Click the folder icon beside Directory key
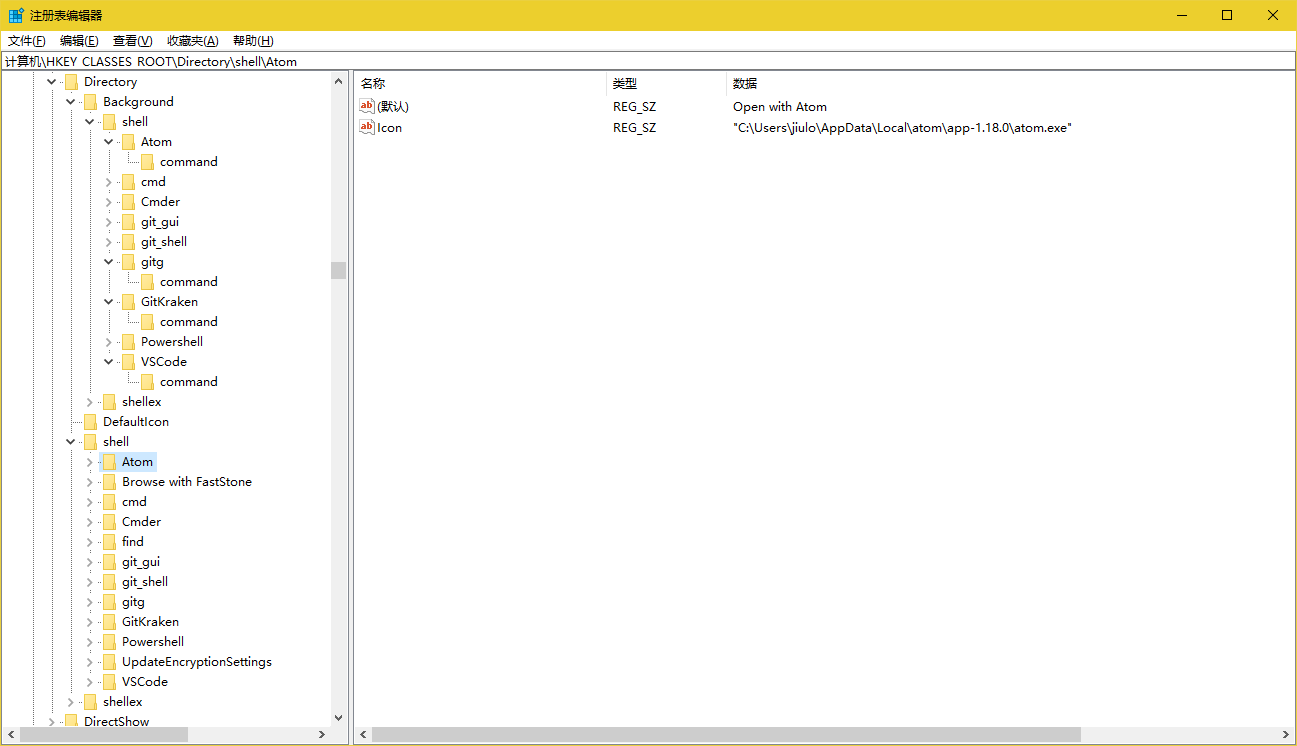1297x746 pixels. [x=71, y=82]
